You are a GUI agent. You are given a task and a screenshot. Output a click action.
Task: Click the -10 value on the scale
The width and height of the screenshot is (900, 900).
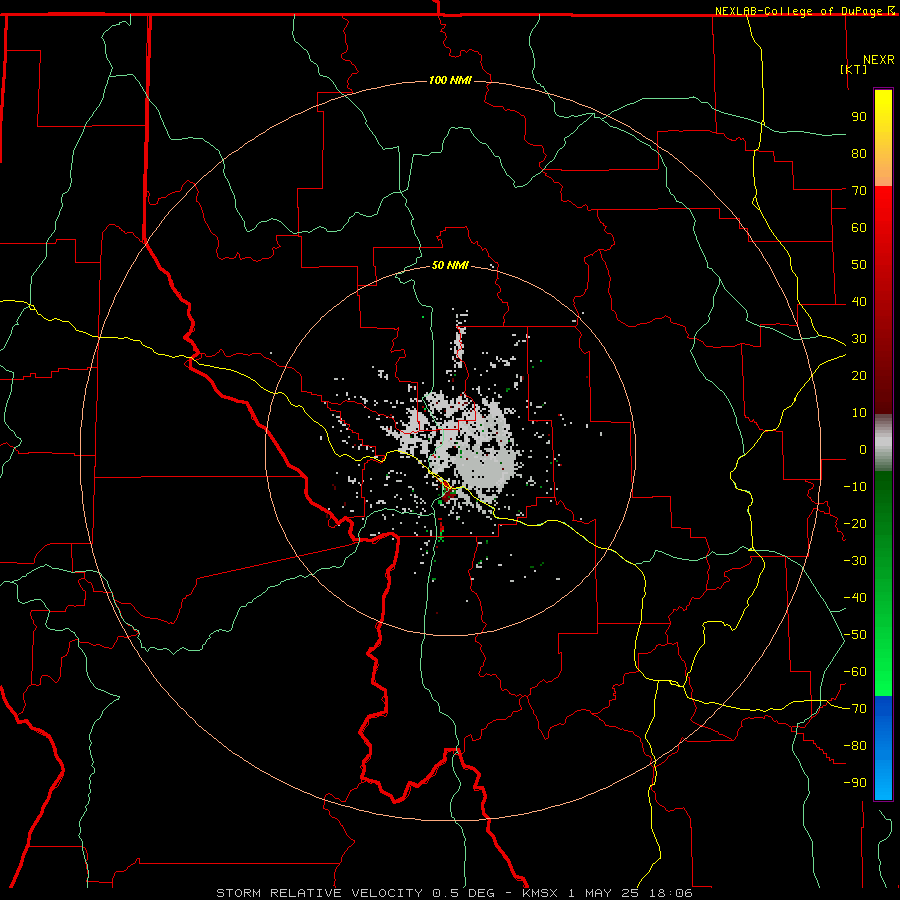coord(855,487)
